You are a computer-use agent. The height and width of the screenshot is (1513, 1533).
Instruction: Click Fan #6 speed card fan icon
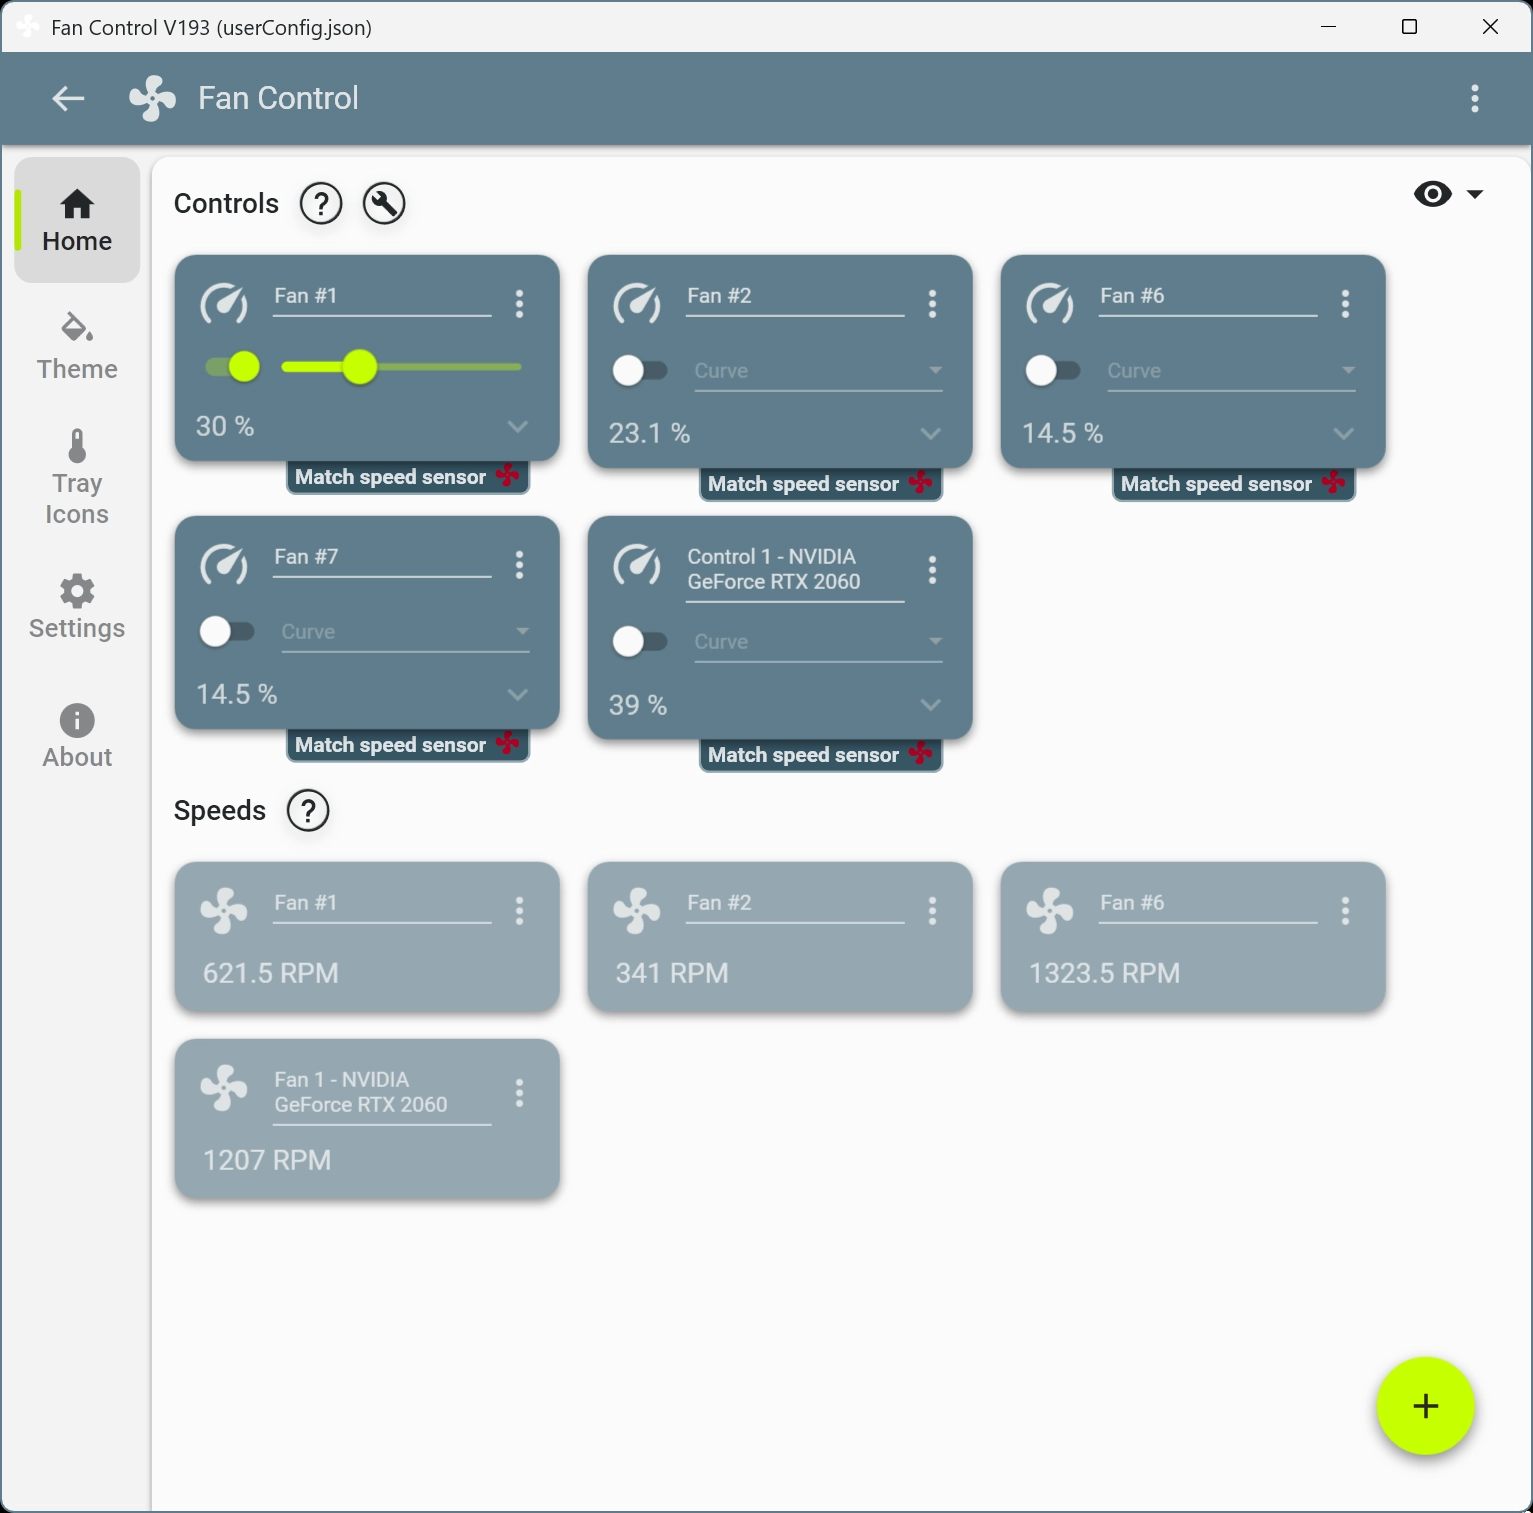(1050, 911)
